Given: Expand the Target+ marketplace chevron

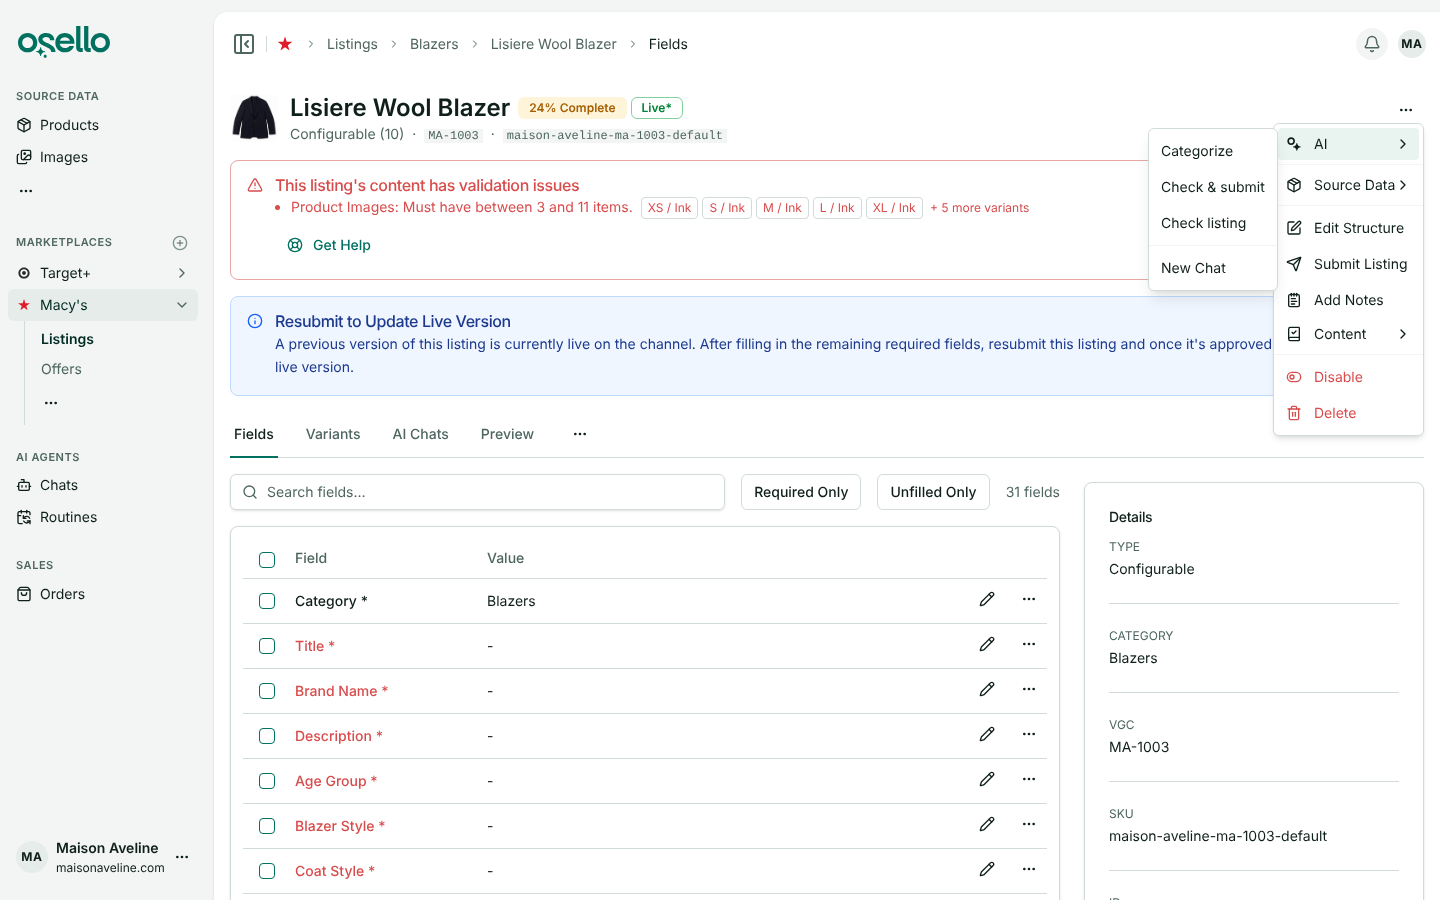Looking at the screenshot, I should (182, 273).
